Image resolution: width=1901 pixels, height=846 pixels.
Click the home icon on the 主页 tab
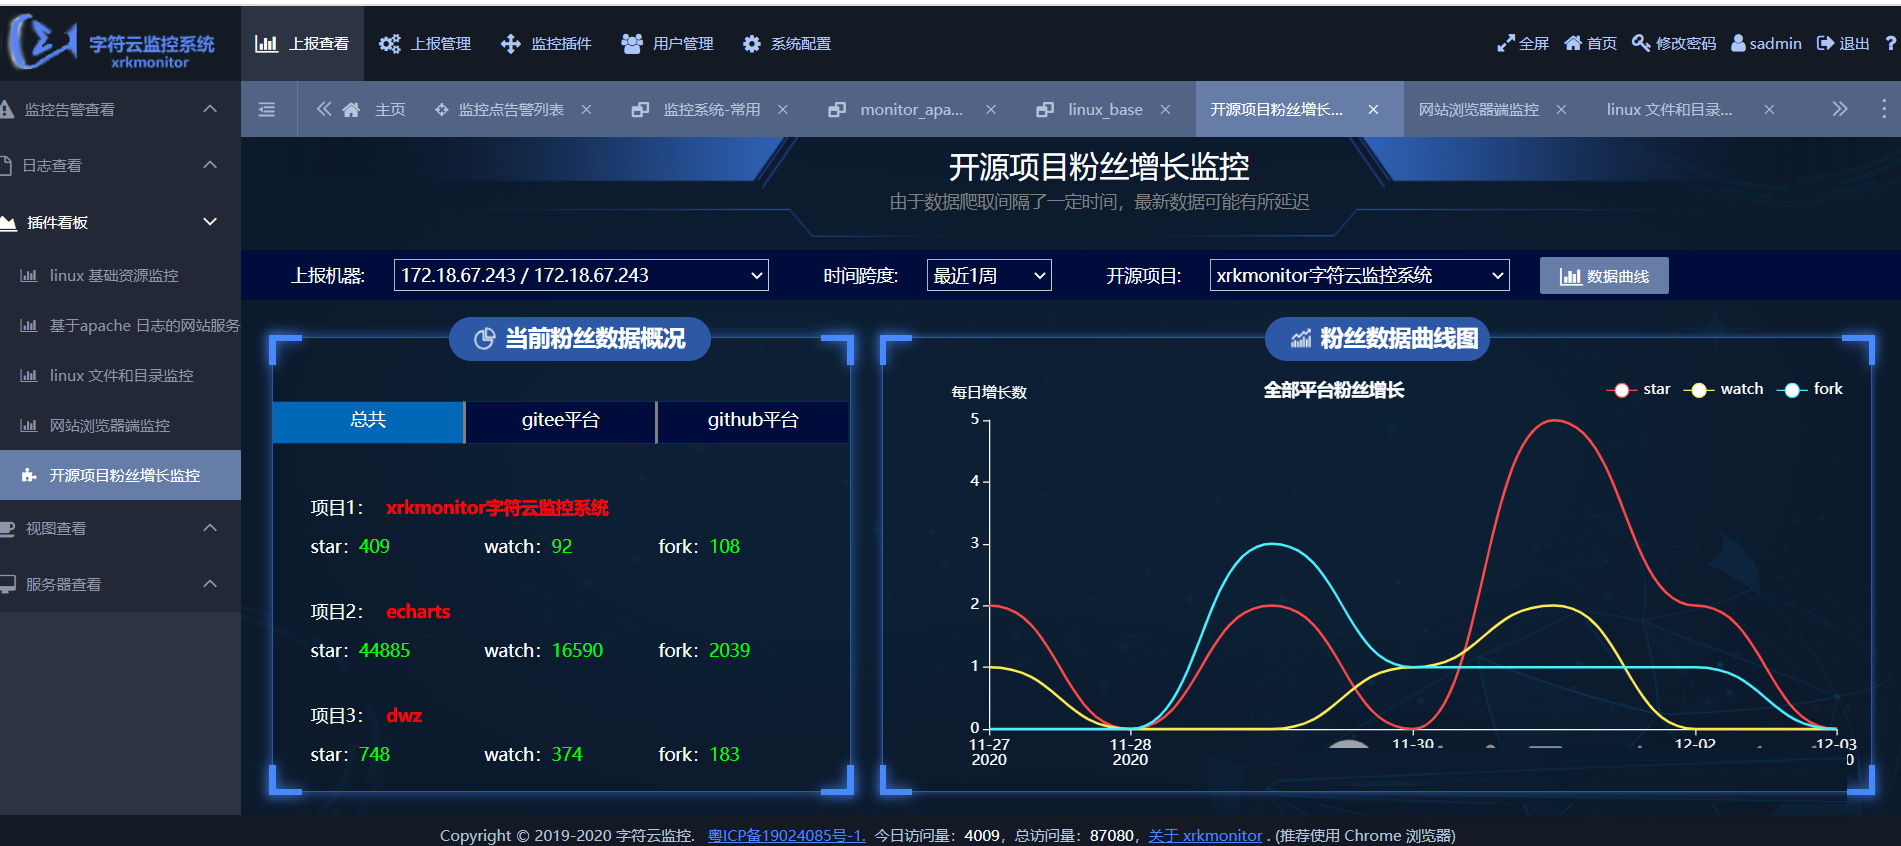[x=351, y=109]
